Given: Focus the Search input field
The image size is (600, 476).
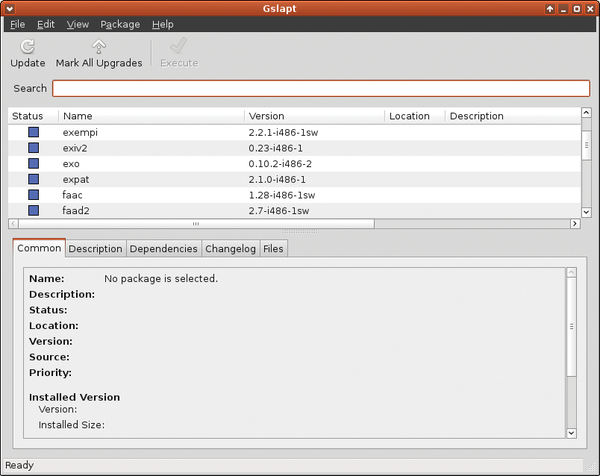Looking at the screenshot, I should pyautogui.click(x=321, y=88).
